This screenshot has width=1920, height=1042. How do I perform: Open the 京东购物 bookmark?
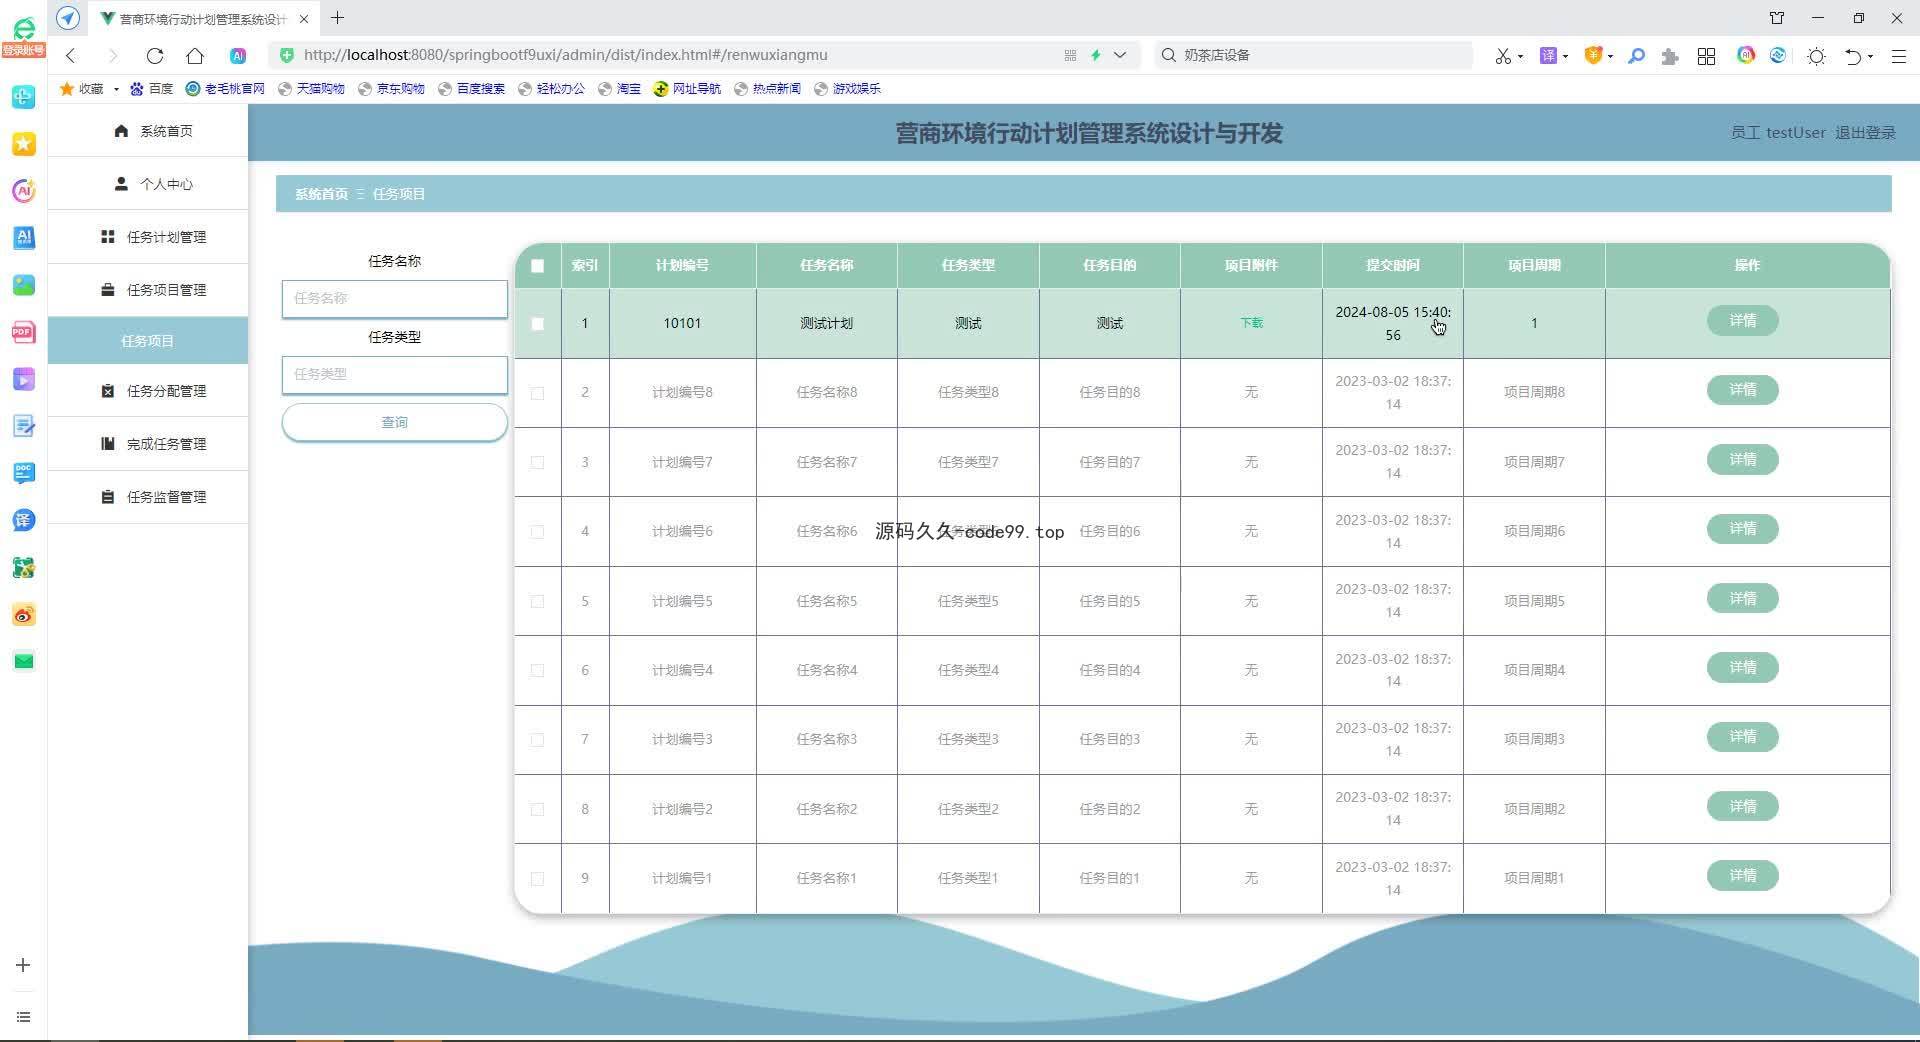pos(391,89)
